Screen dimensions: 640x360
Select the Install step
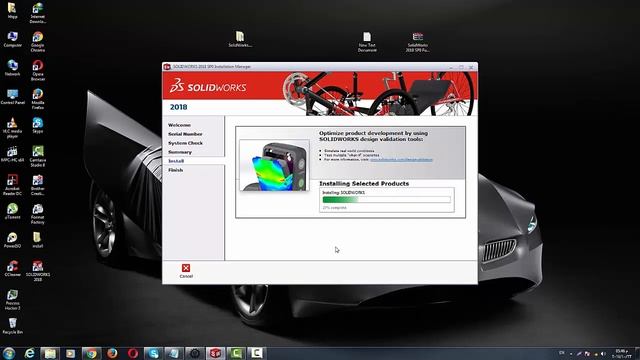[x=176, y=161]
